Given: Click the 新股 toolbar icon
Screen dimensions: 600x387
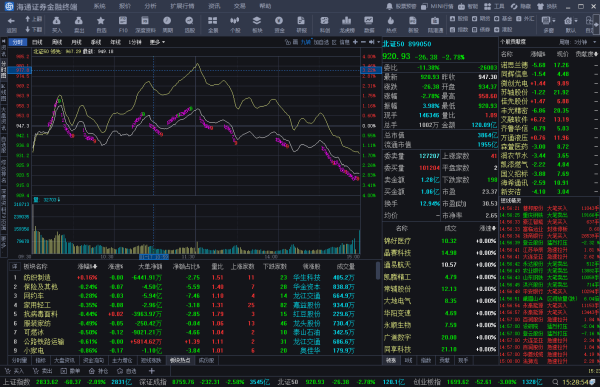Looking at the screenshot, I should 413,24.
